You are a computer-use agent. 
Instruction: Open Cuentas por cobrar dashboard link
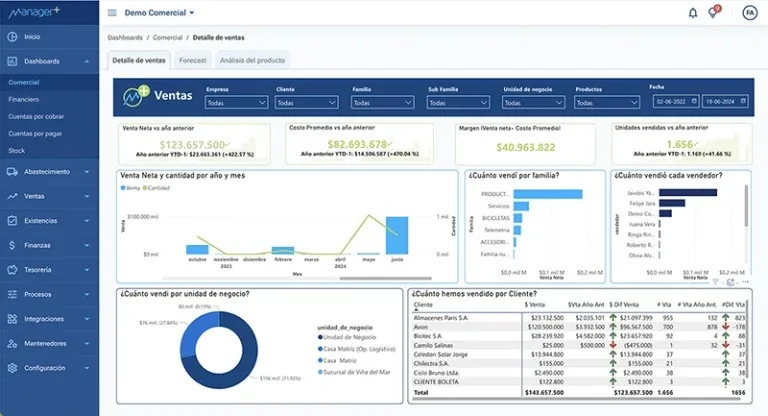pos(36,117)
